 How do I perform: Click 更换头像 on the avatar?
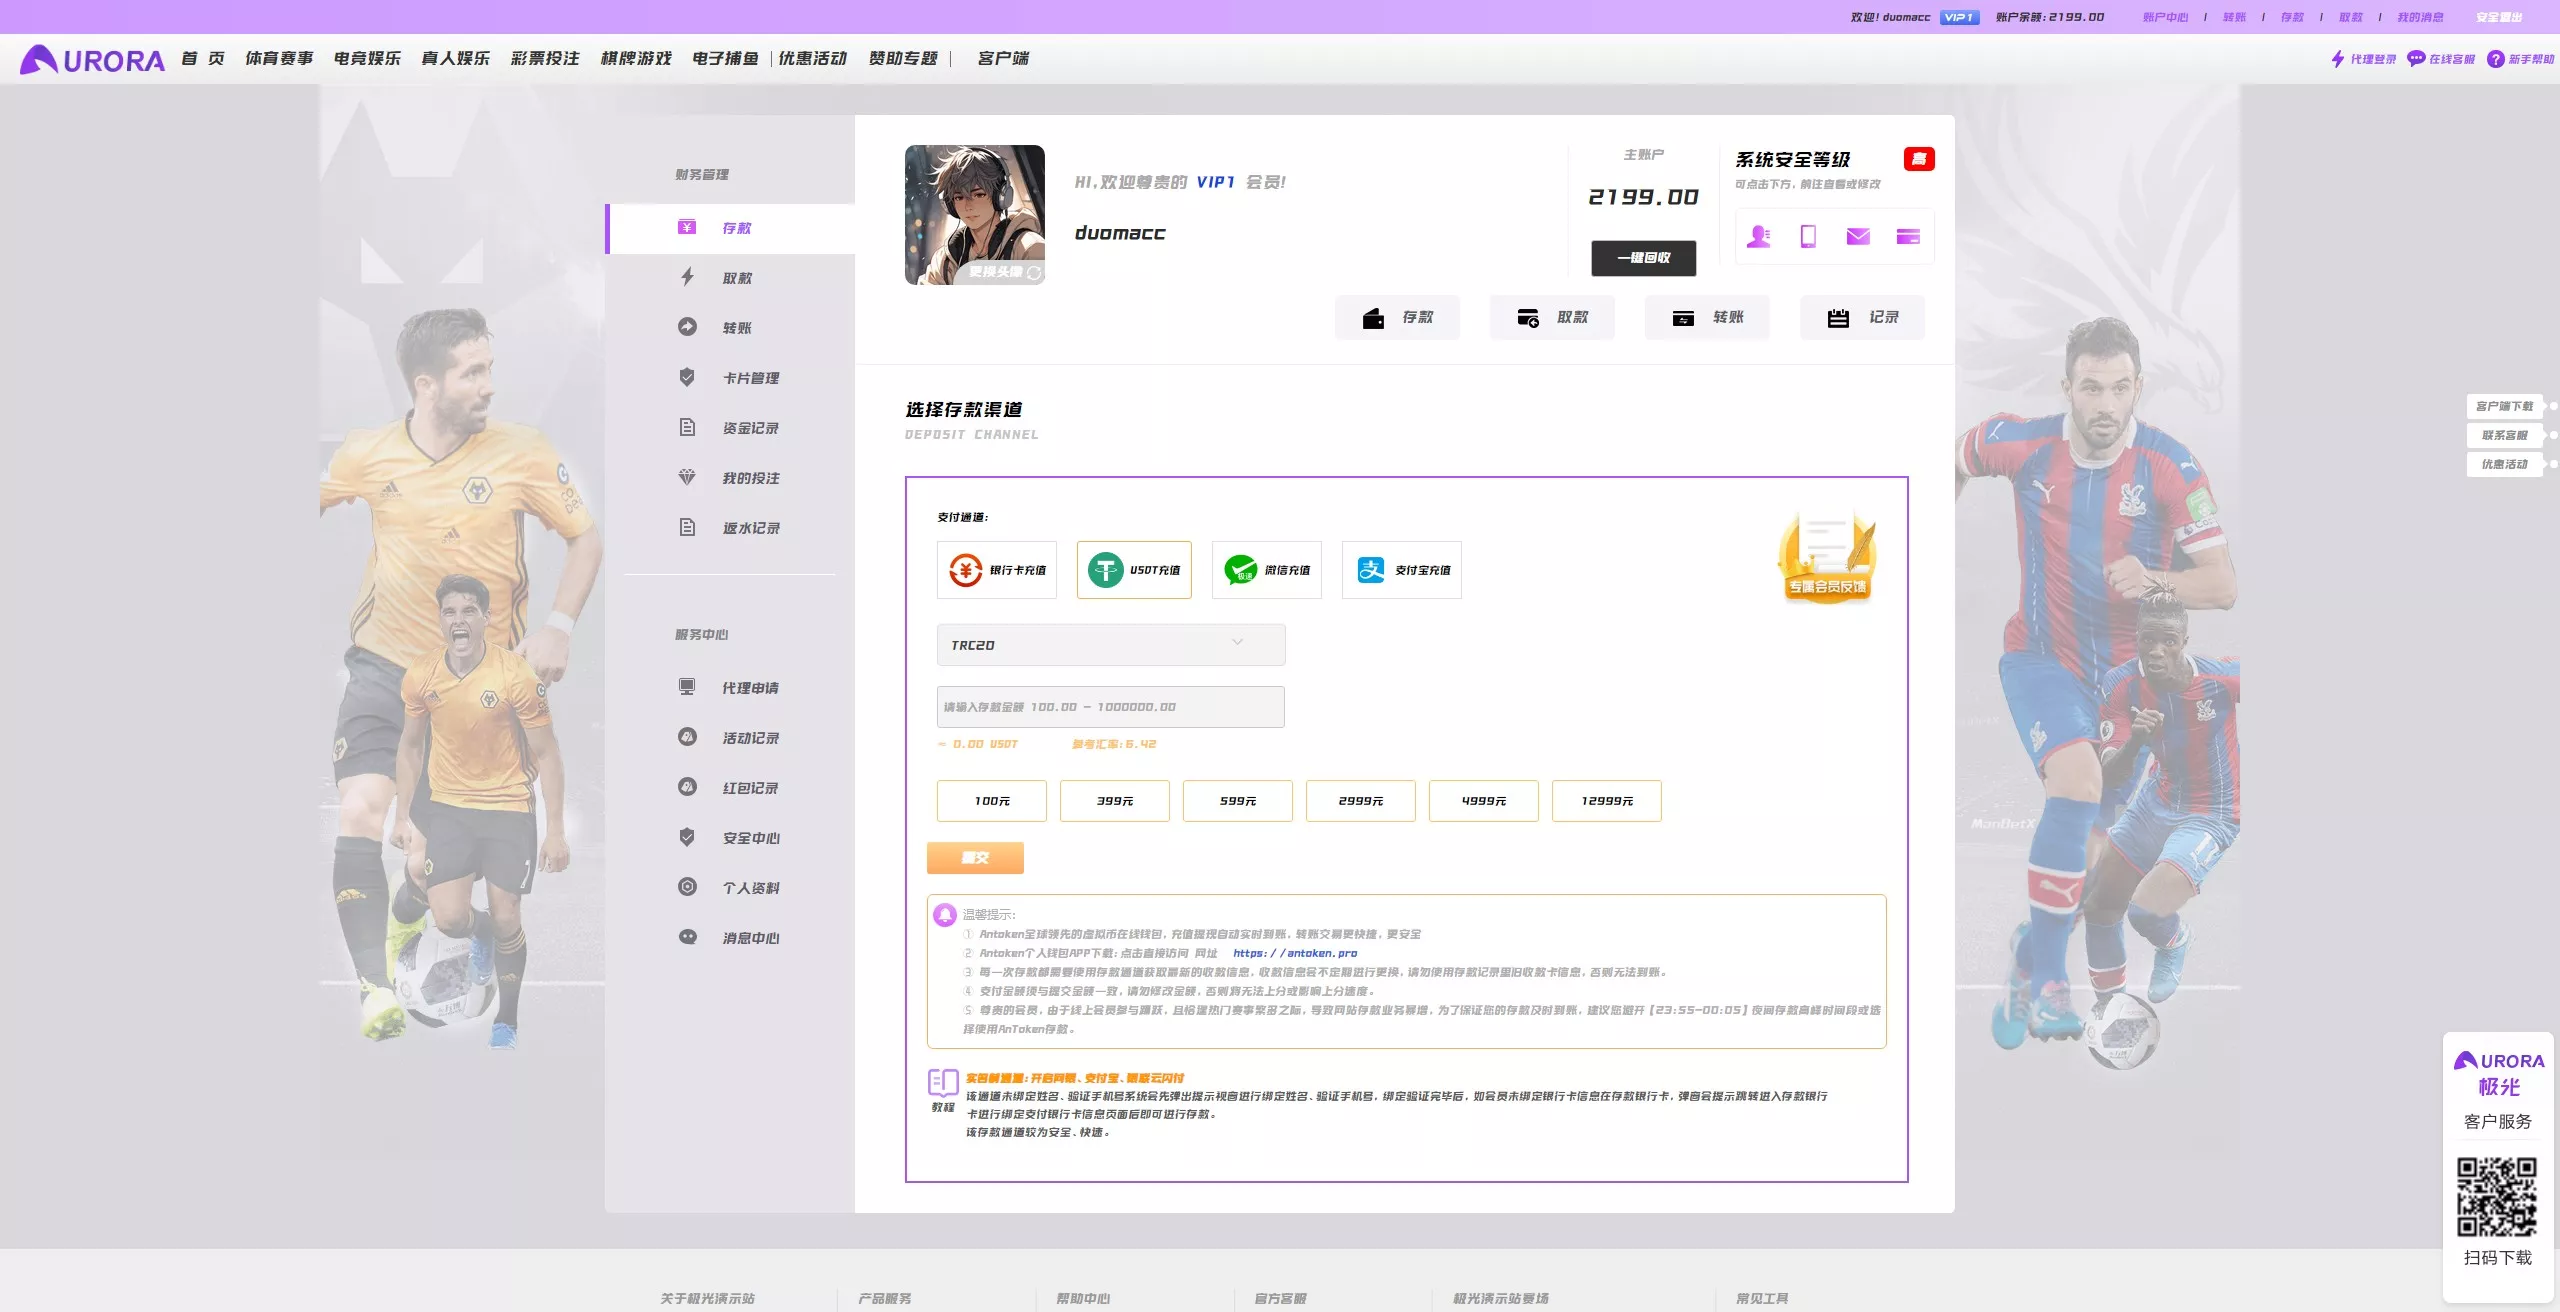point(1004,272)
